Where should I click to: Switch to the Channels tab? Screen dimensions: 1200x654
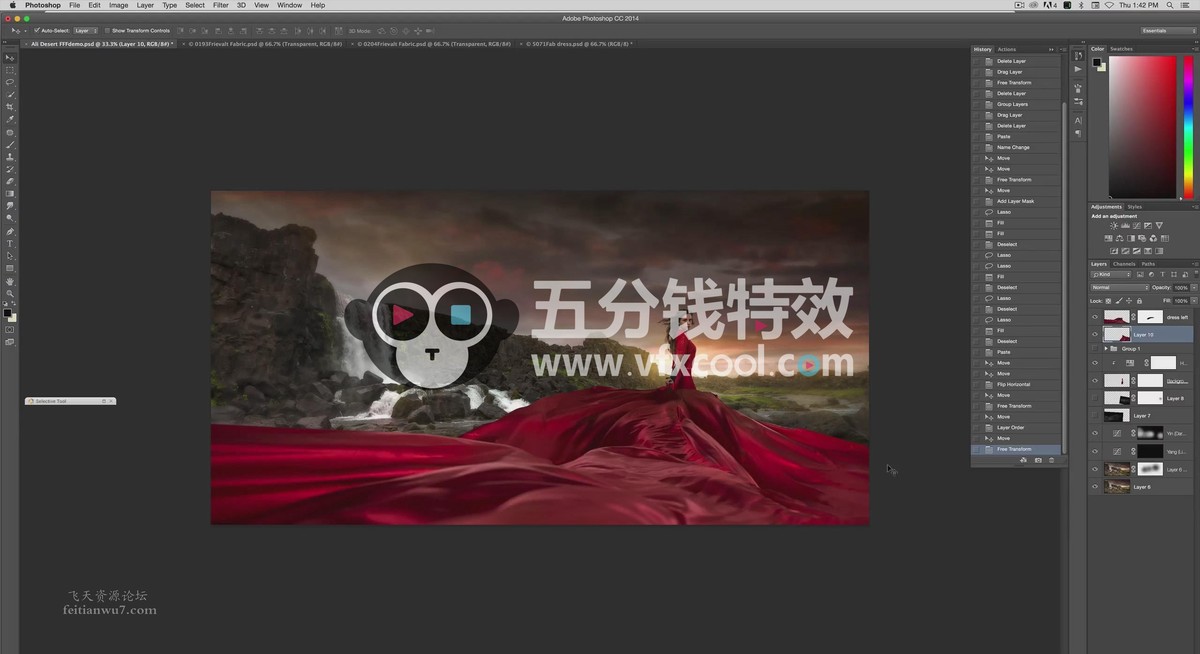pyautogui.click(x=1124, y=264)
